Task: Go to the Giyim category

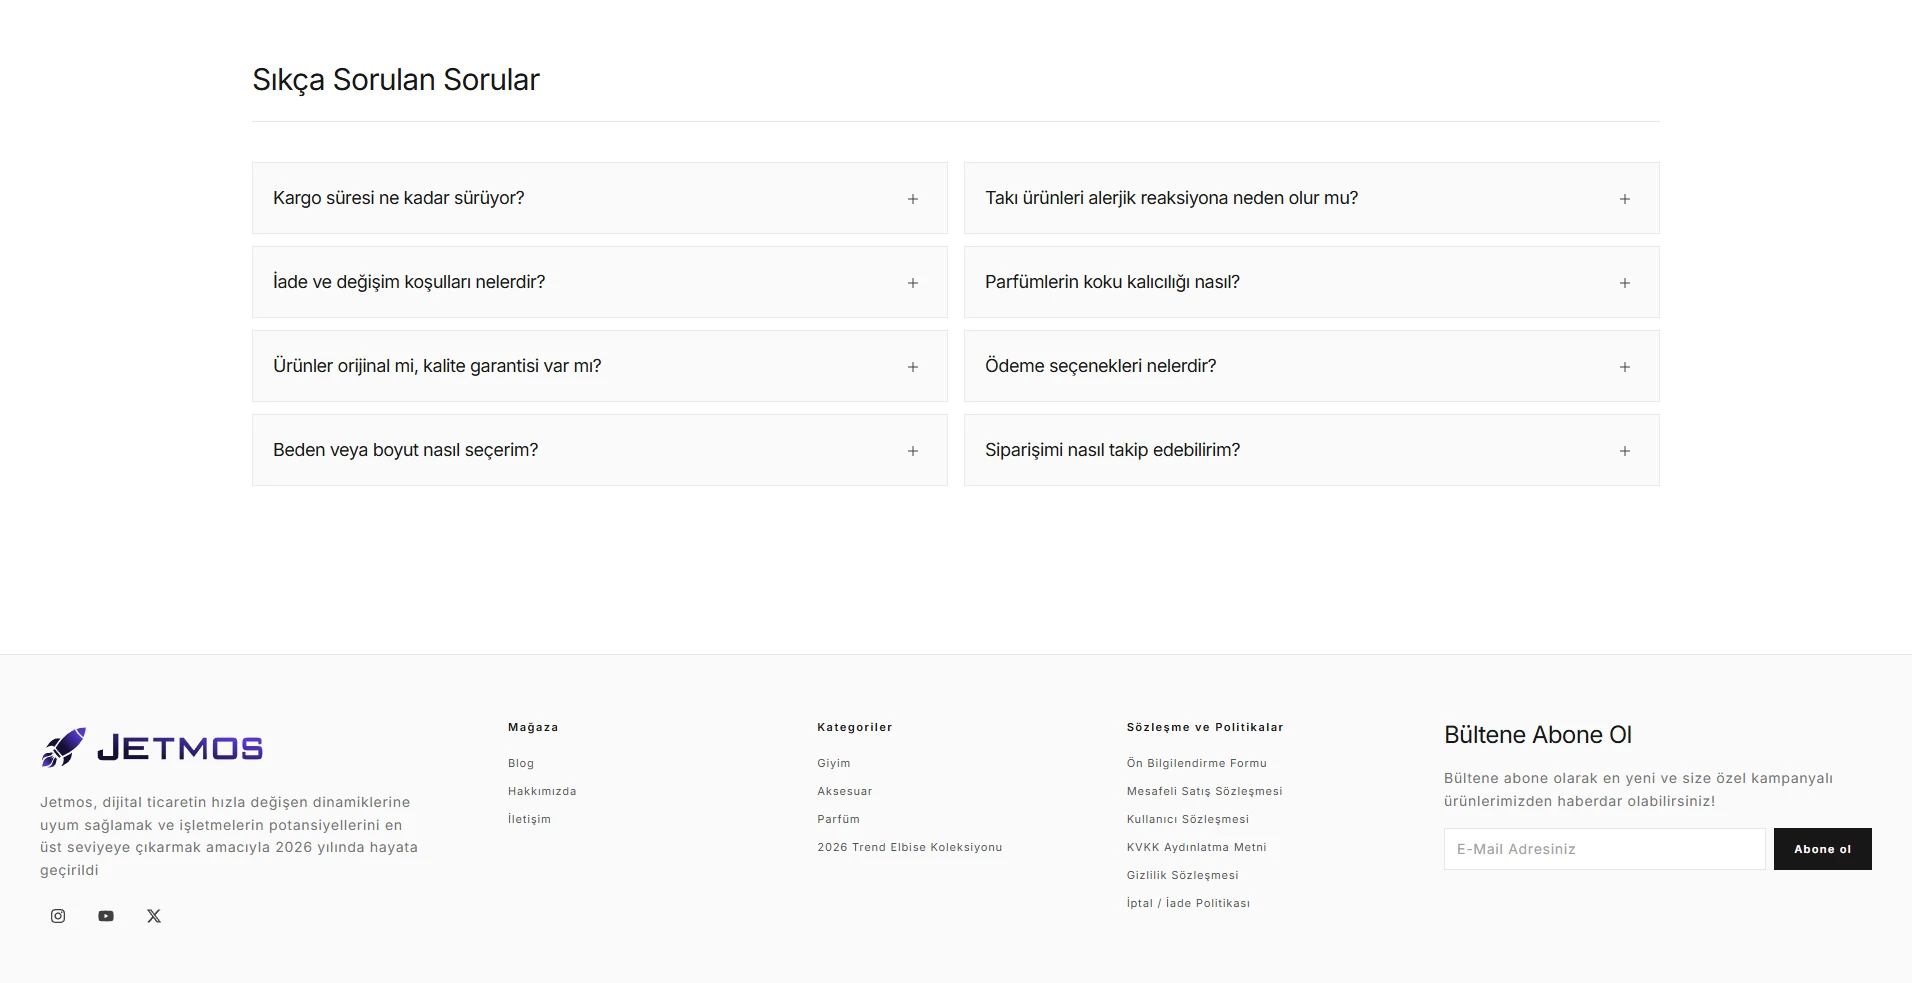Action: tap(834, 763)
